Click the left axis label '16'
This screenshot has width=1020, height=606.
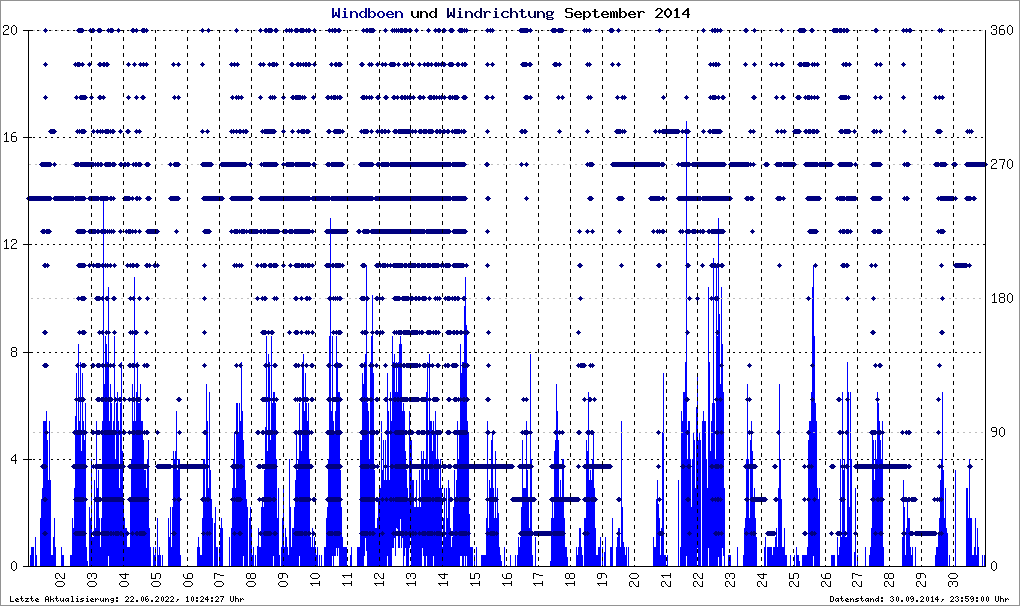[9, 138]
